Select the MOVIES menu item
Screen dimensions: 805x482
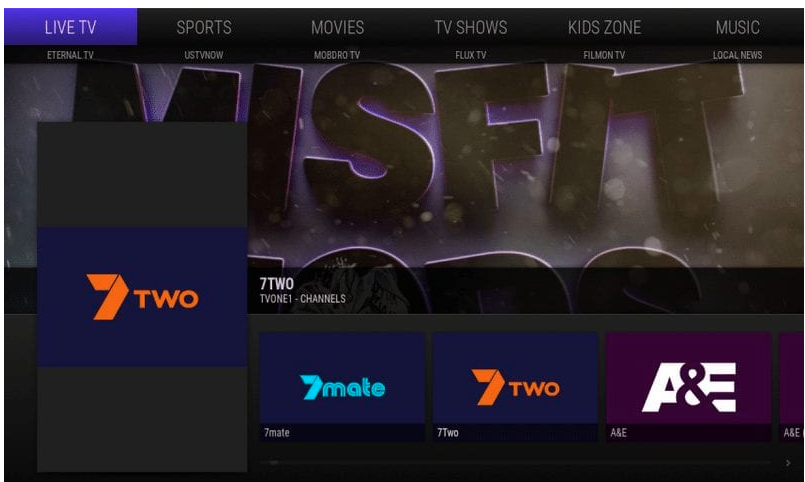337,27
